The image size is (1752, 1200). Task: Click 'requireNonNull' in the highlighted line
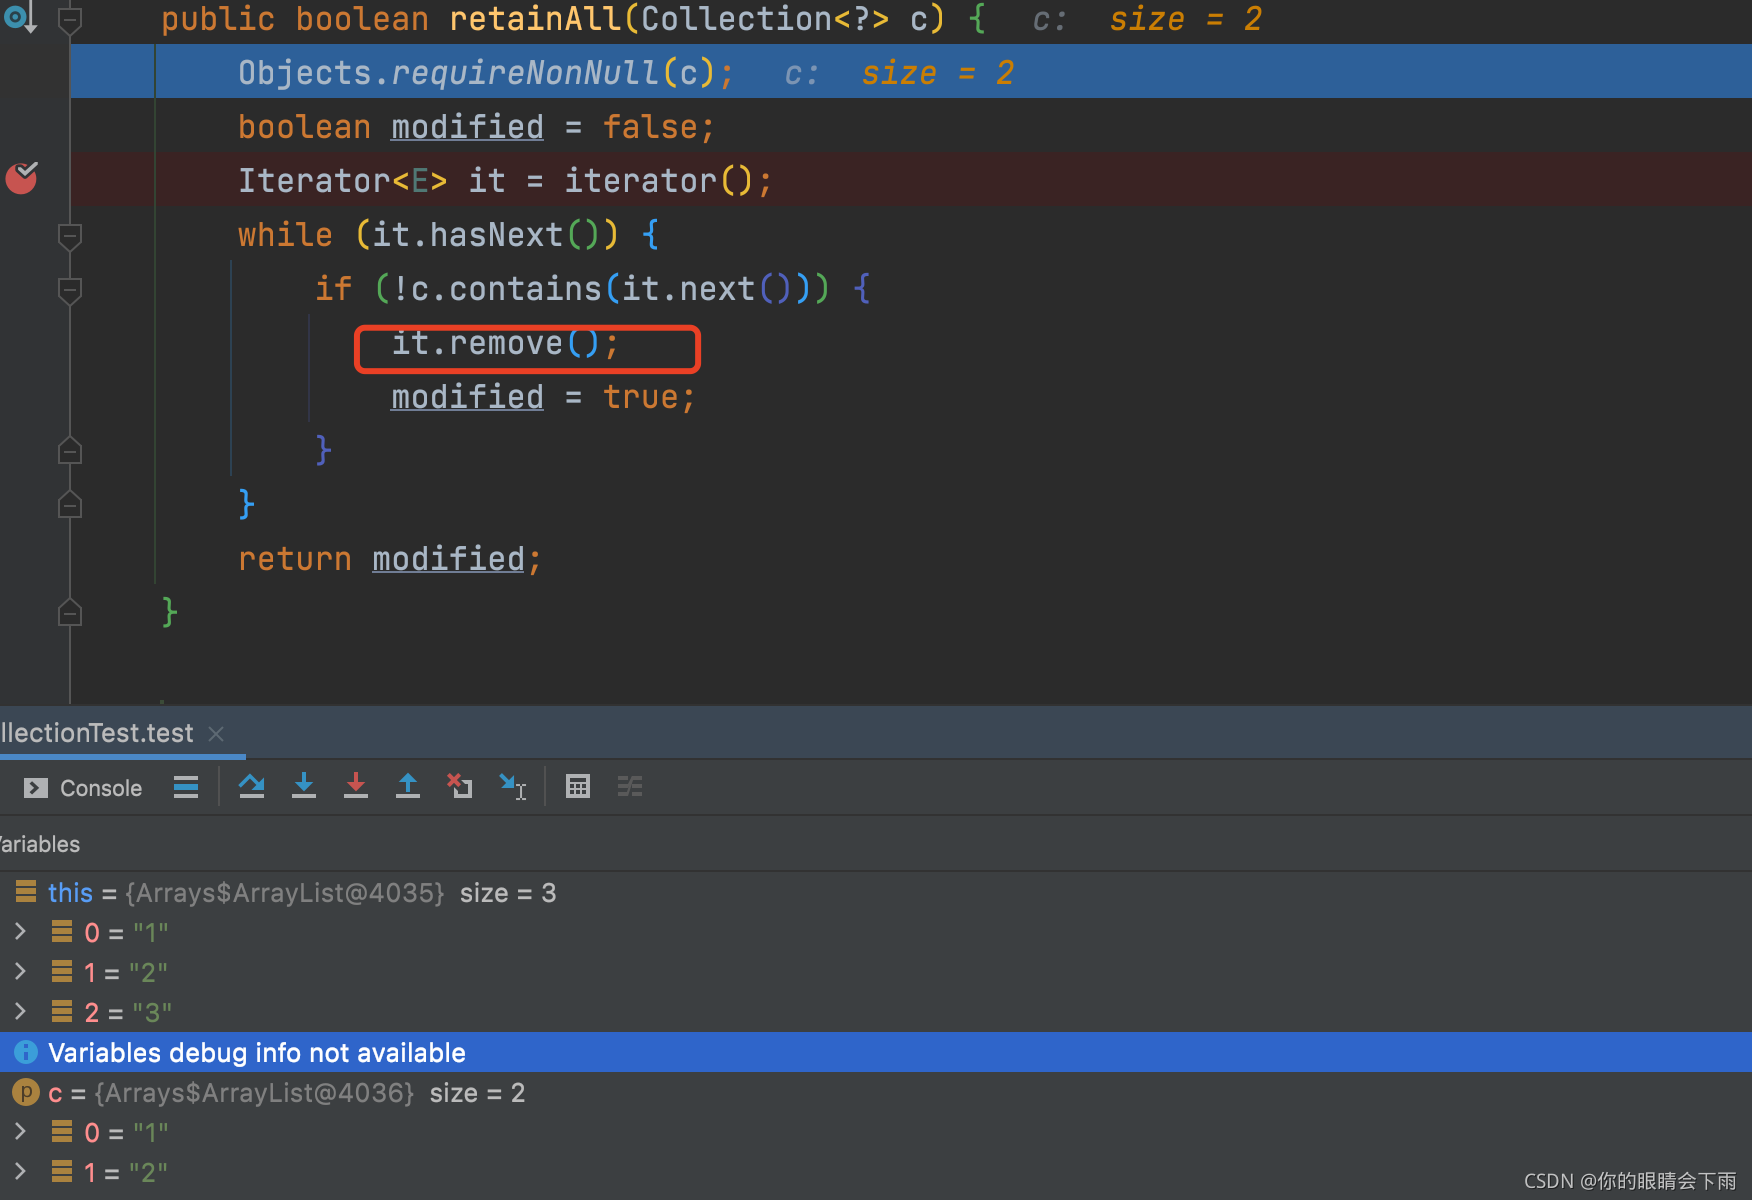pos(524,72)
